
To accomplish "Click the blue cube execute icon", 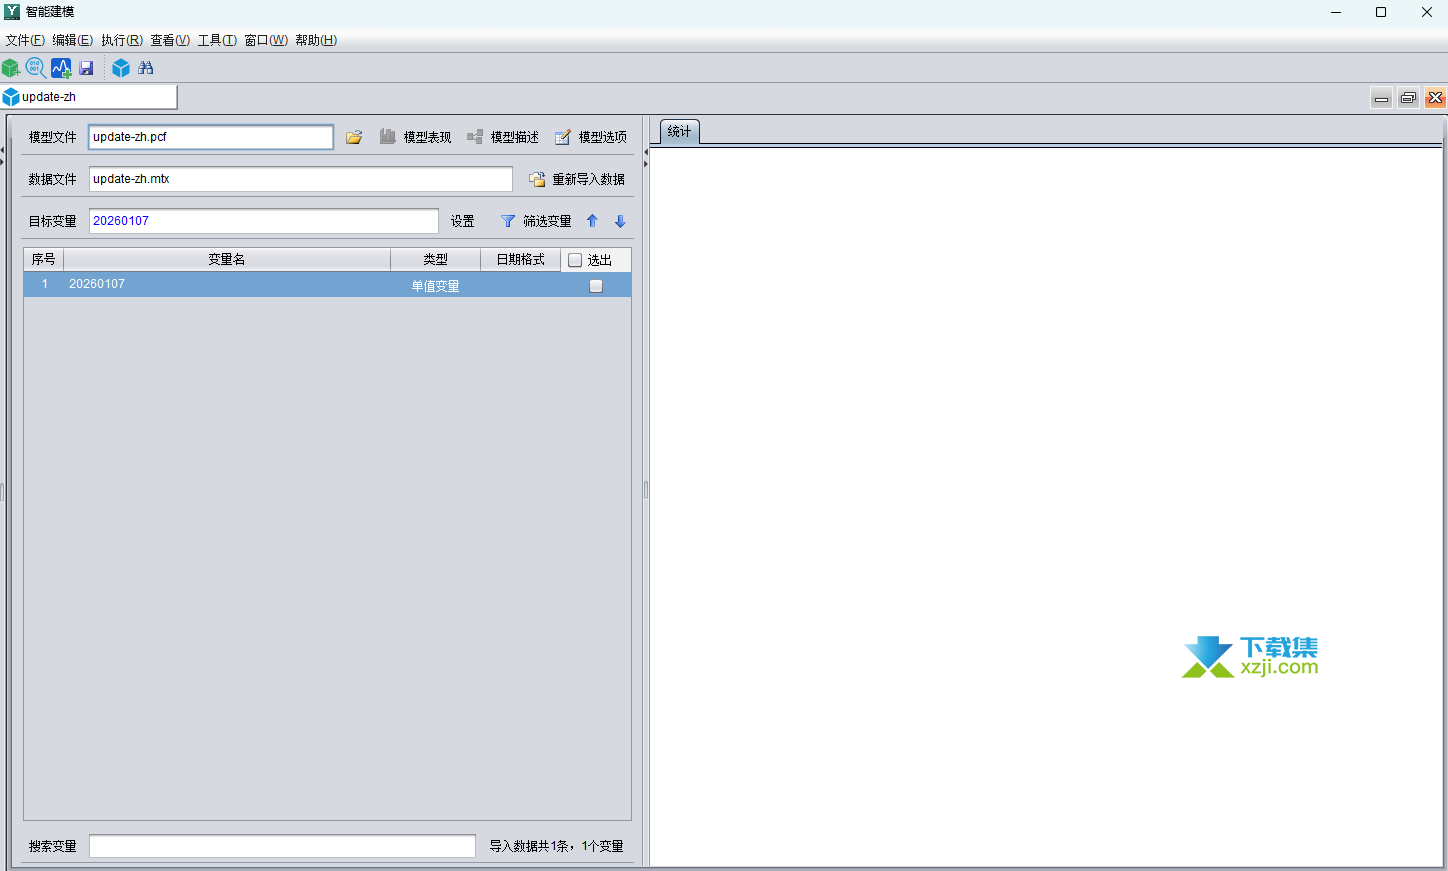I will click(121, 67).
